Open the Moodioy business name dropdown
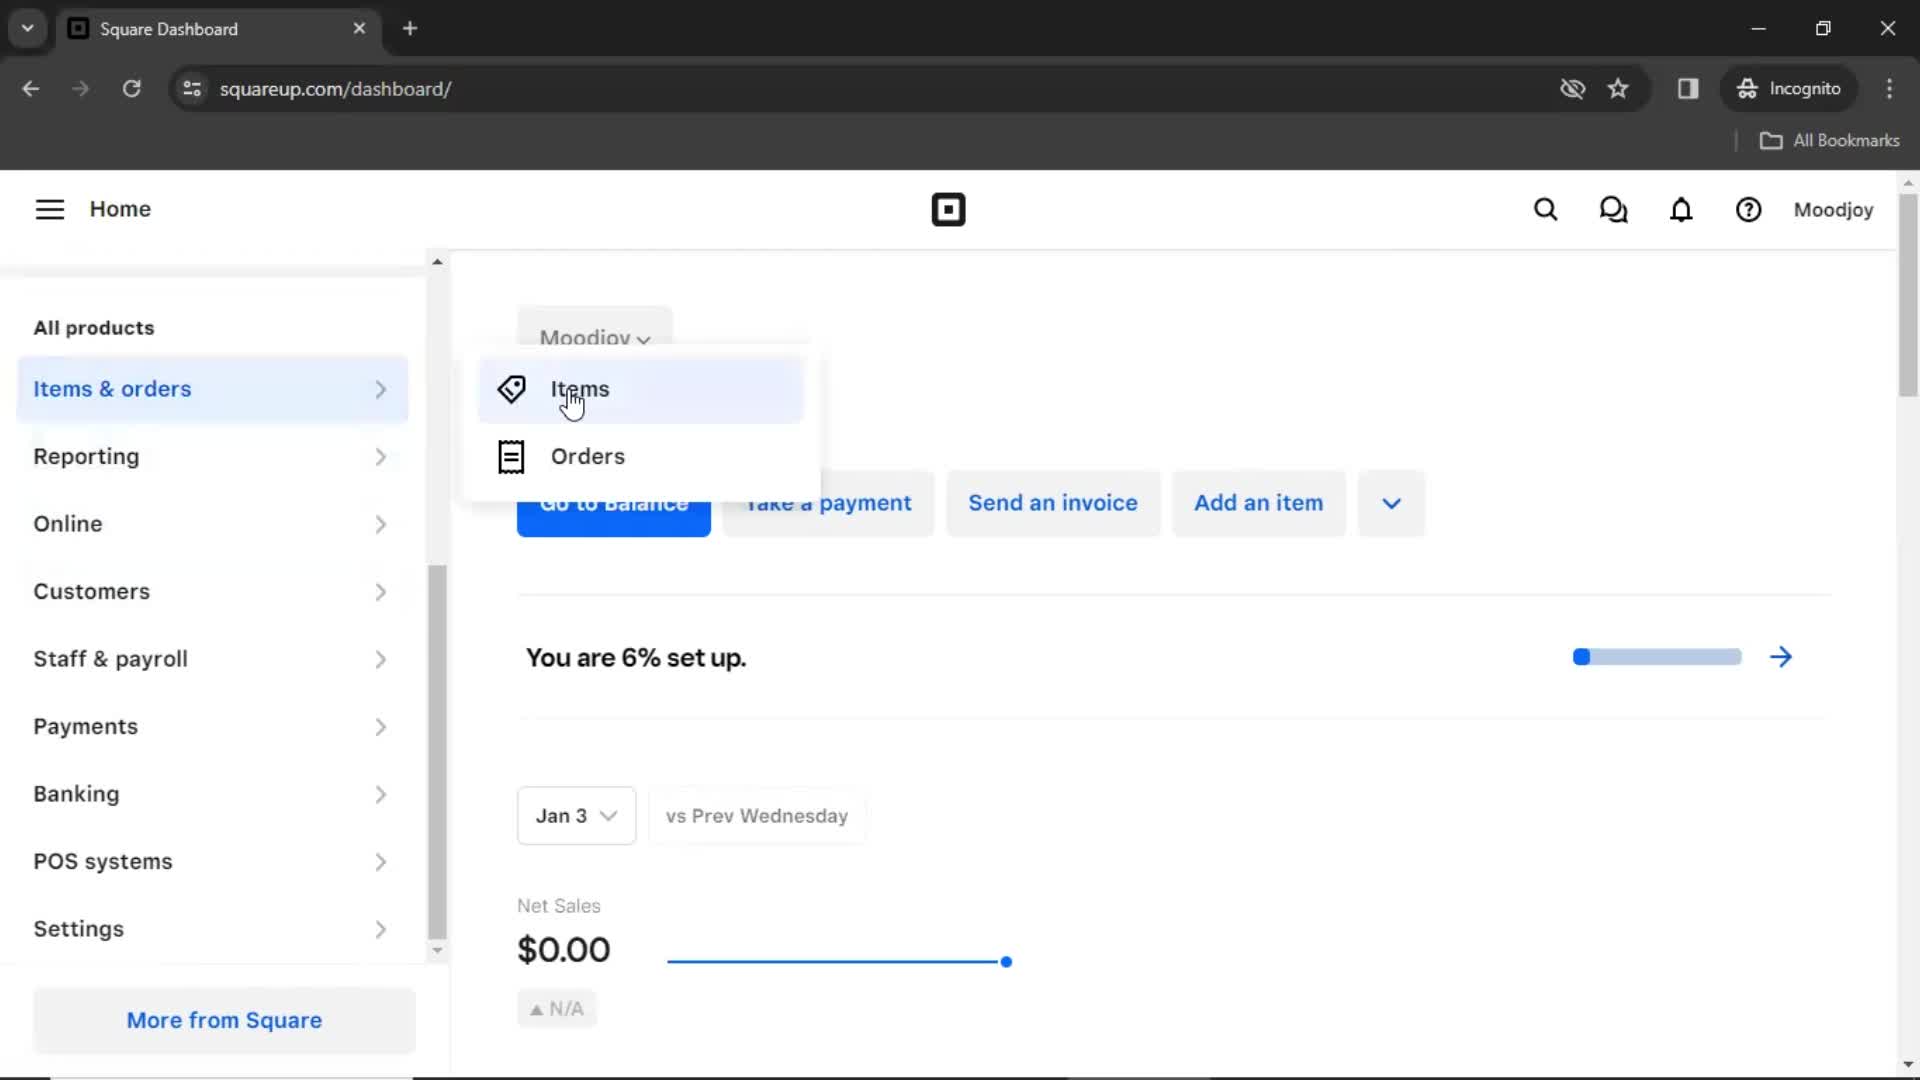 point(595,338)
